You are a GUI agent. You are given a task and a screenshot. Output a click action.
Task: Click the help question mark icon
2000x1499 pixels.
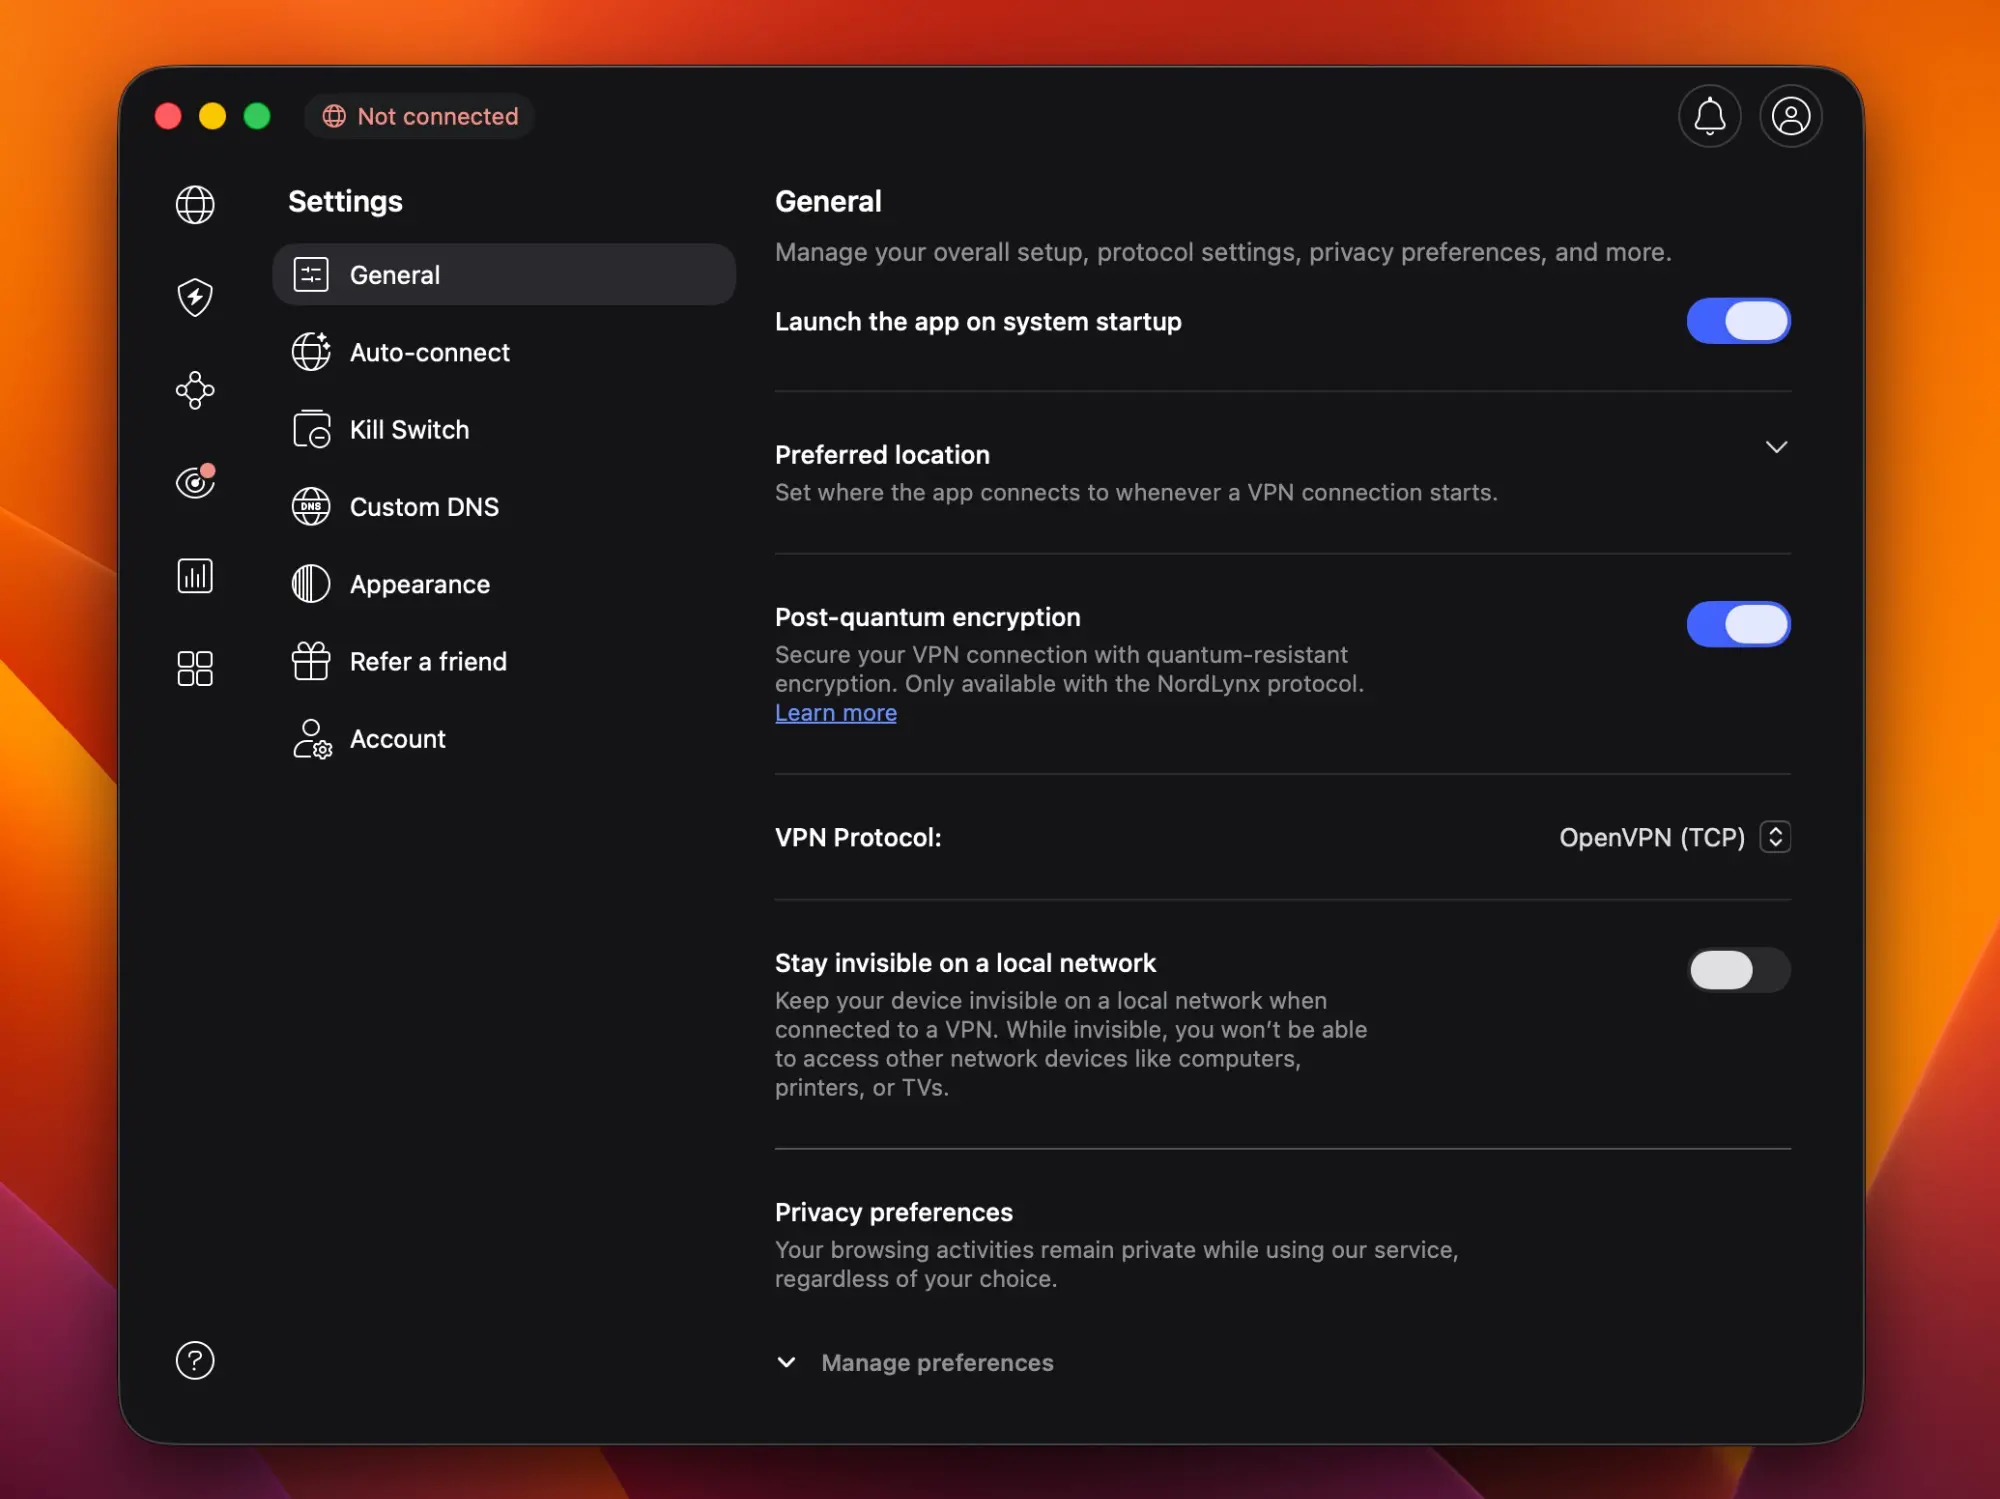[x=194, y=1360]
